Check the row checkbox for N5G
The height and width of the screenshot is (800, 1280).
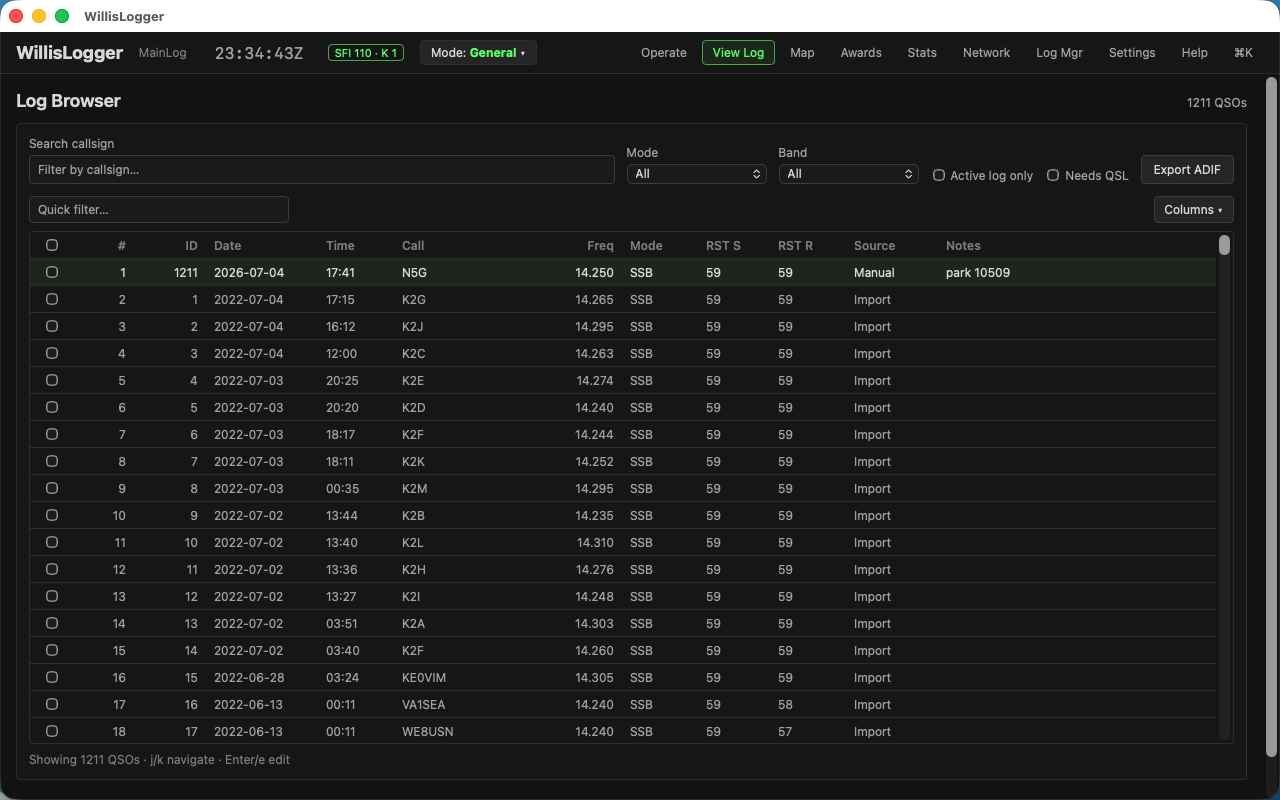[52, 272]
